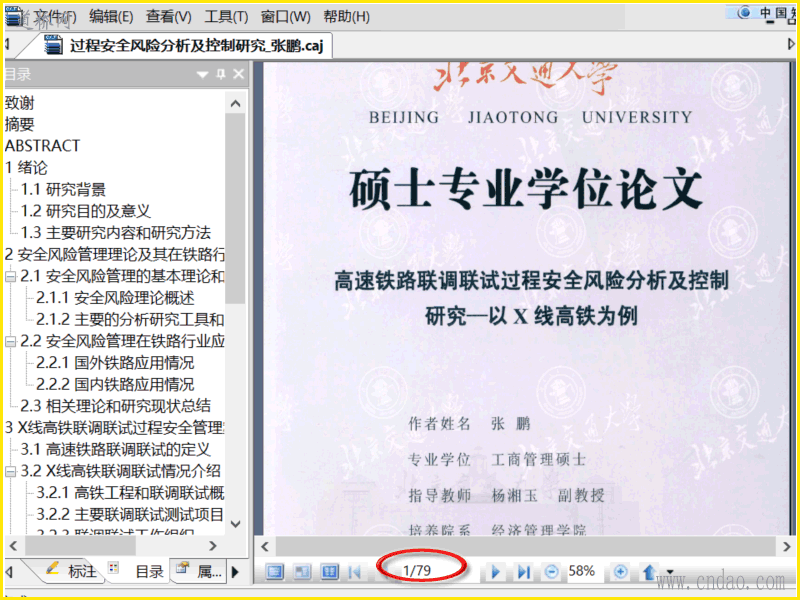Go to chapter 1 绪论
Screen dimensions: 800x600
[x=26, y=167]
